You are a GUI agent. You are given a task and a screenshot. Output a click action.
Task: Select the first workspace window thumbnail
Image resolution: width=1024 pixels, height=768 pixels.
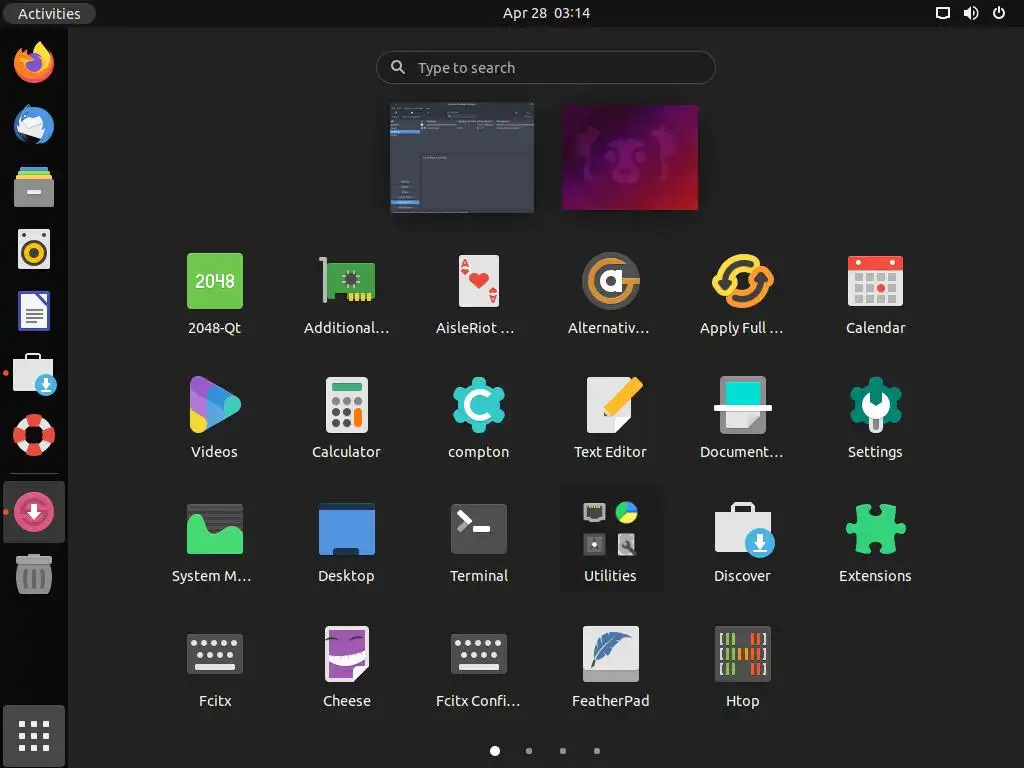[x=462, y=157]
